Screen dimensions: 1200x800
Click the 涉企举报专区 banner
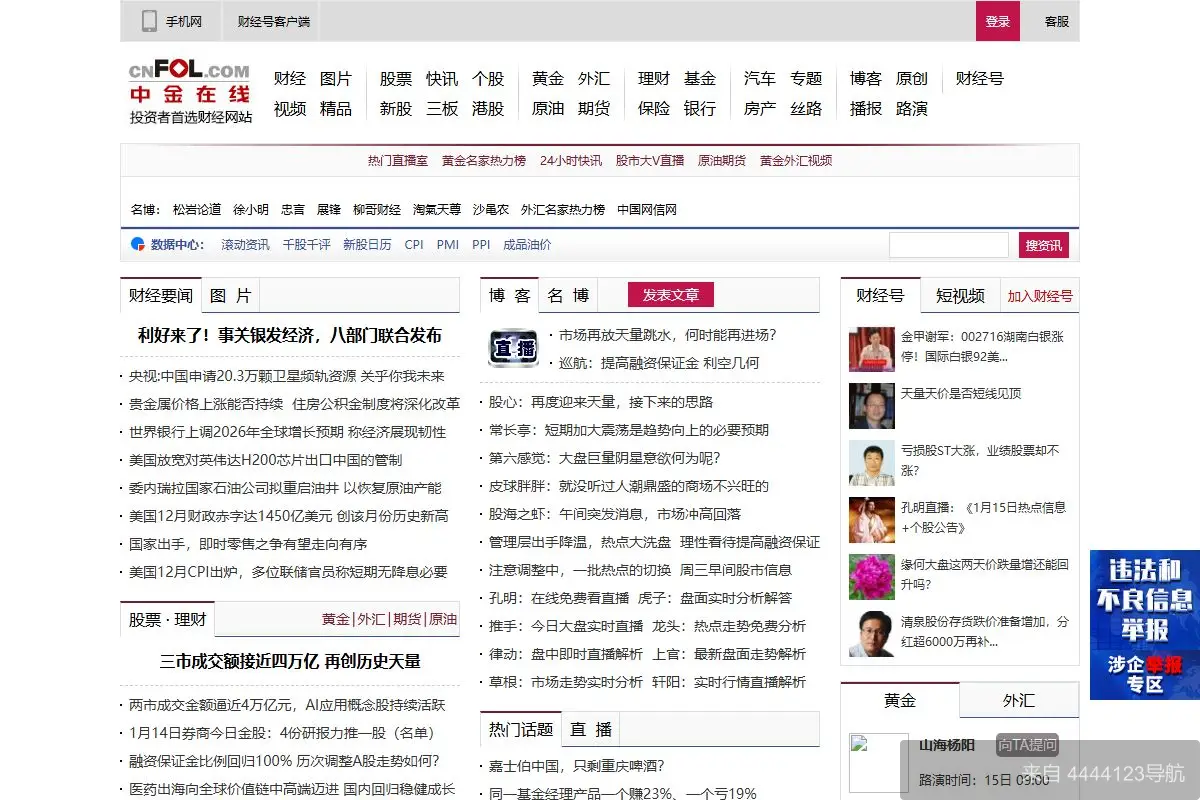click(x=1145, y=674)
